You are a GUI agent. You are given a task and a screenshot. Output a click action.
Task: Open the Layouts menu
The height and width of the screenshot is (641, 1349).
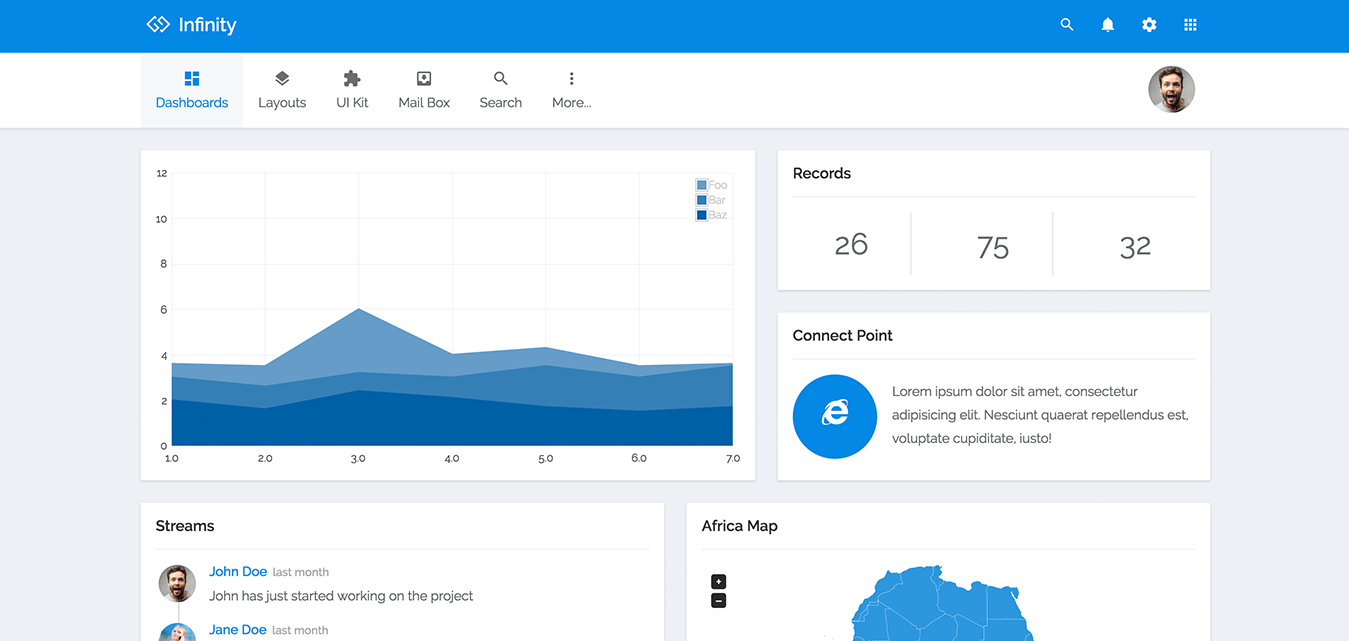[282, 90]
